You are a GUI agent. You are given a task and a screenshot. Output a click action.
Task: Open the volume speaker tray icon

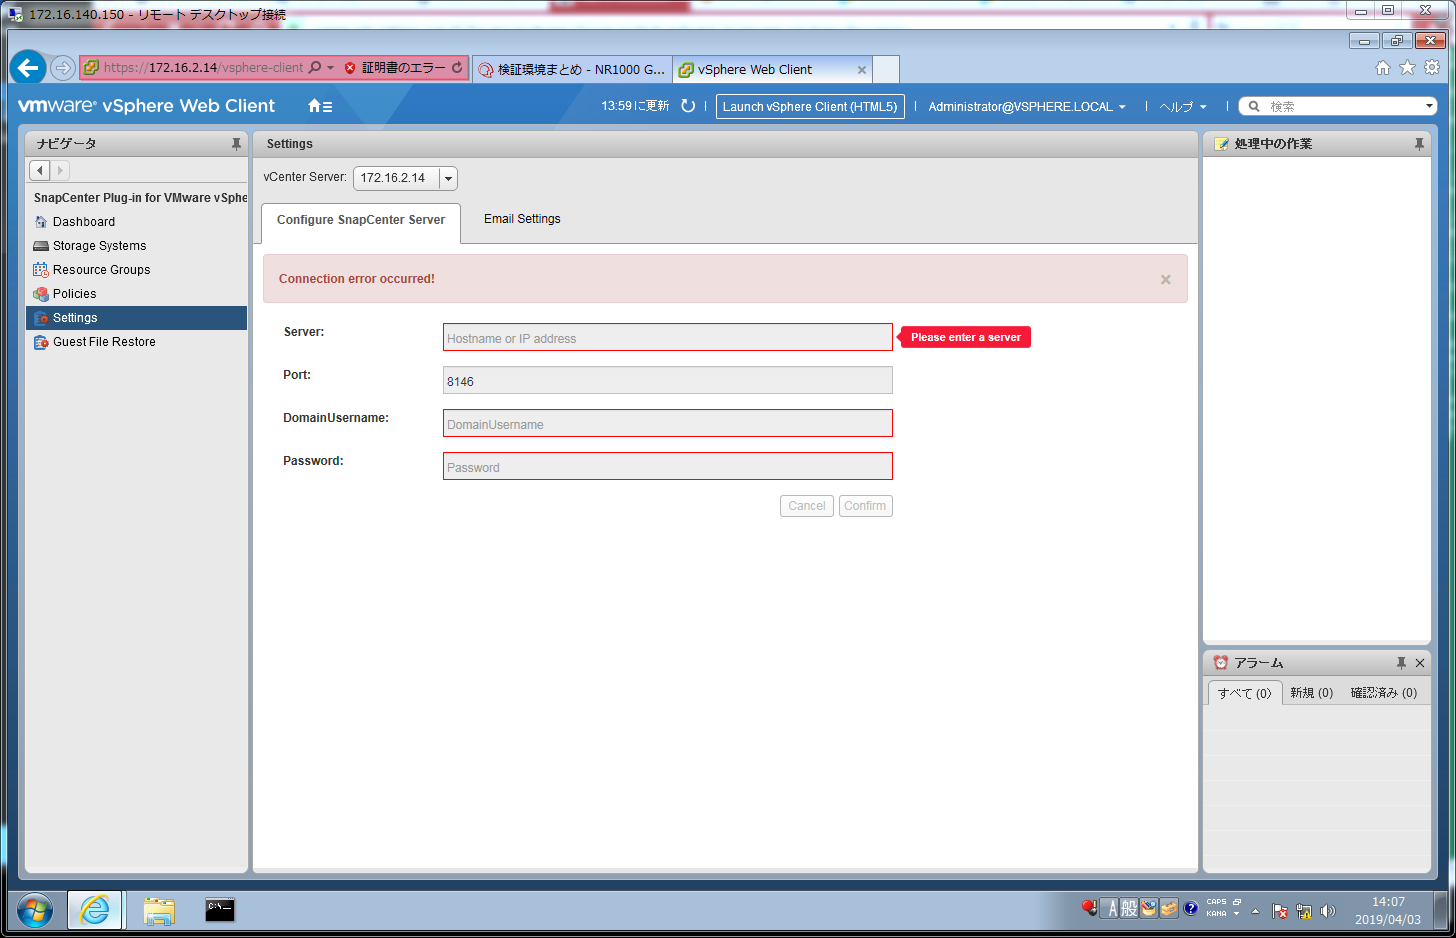1328,911
